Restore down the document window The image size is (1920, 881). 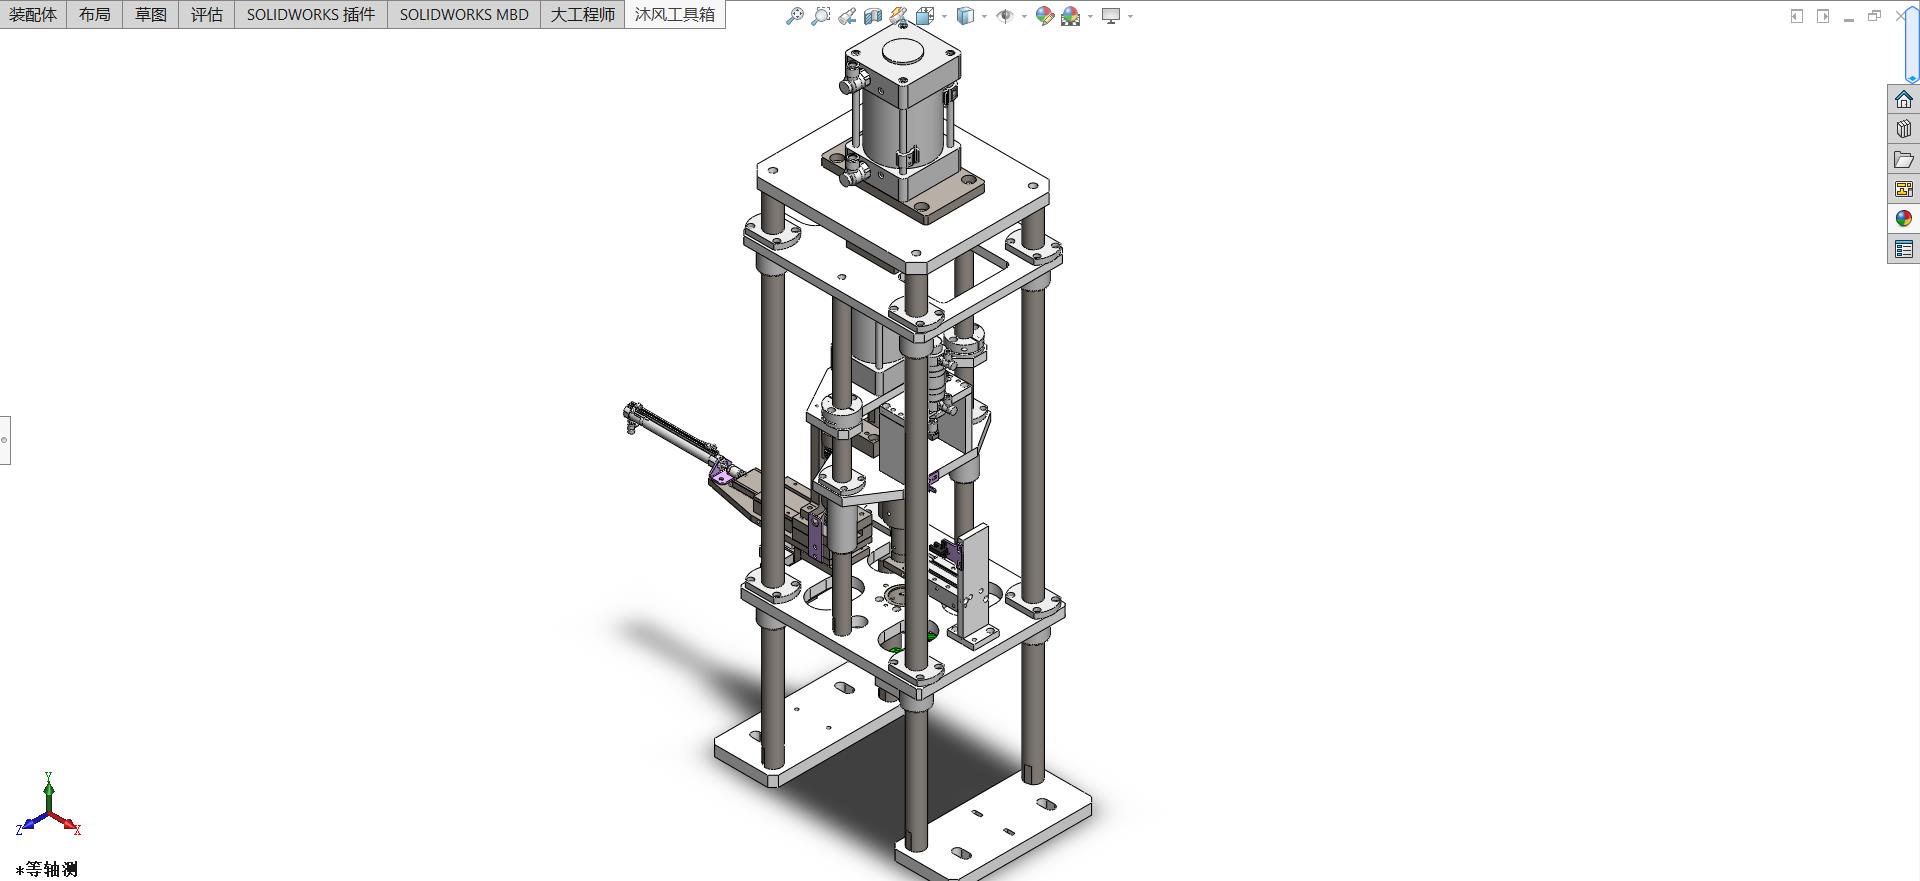(1875, 16)
